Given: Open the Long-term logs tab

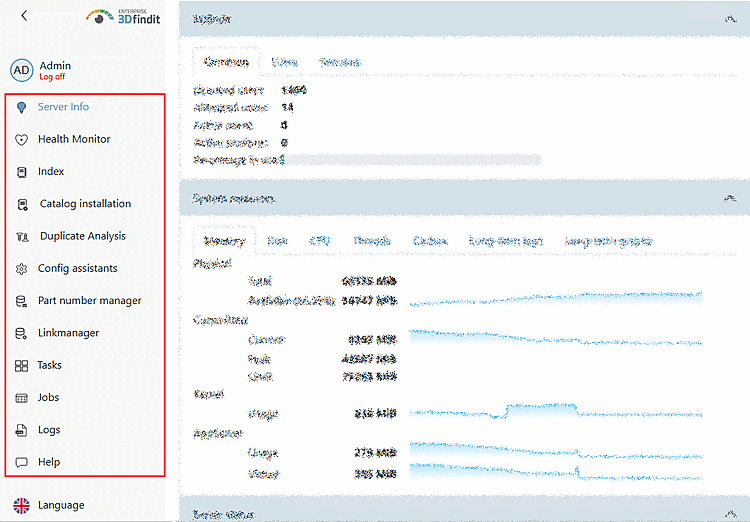Looking at the screenshot, I should point(506,241).
